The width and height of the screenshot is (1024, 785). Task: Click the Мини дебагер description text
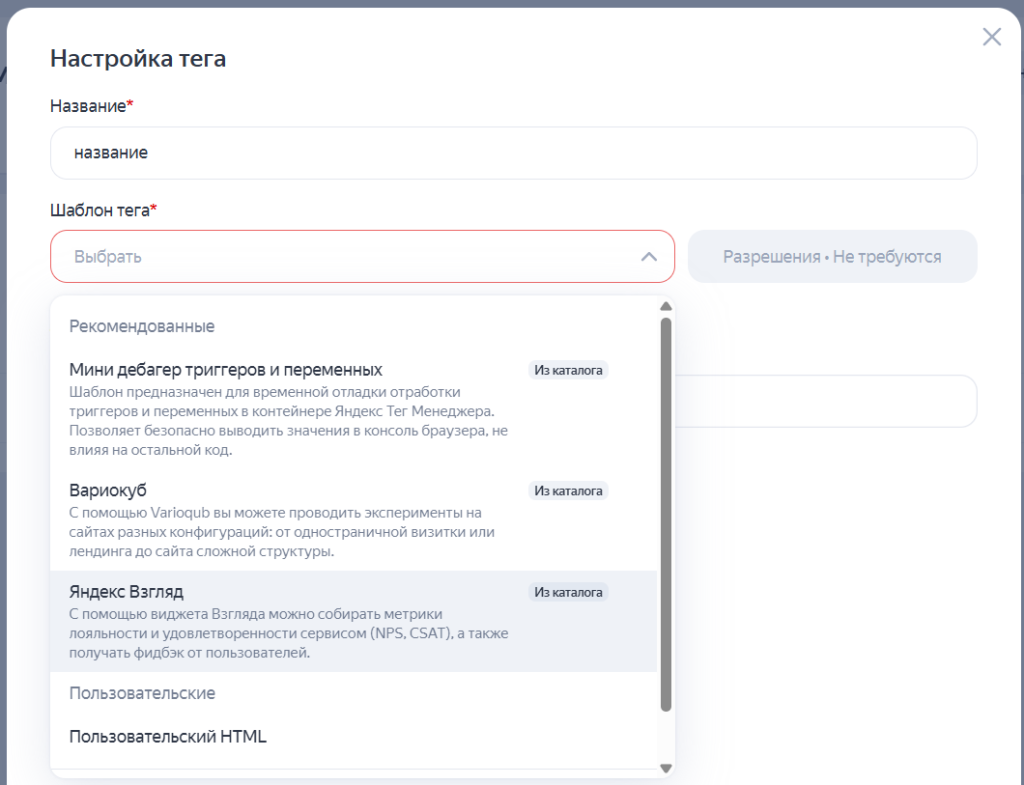click(x=289, y=421)
